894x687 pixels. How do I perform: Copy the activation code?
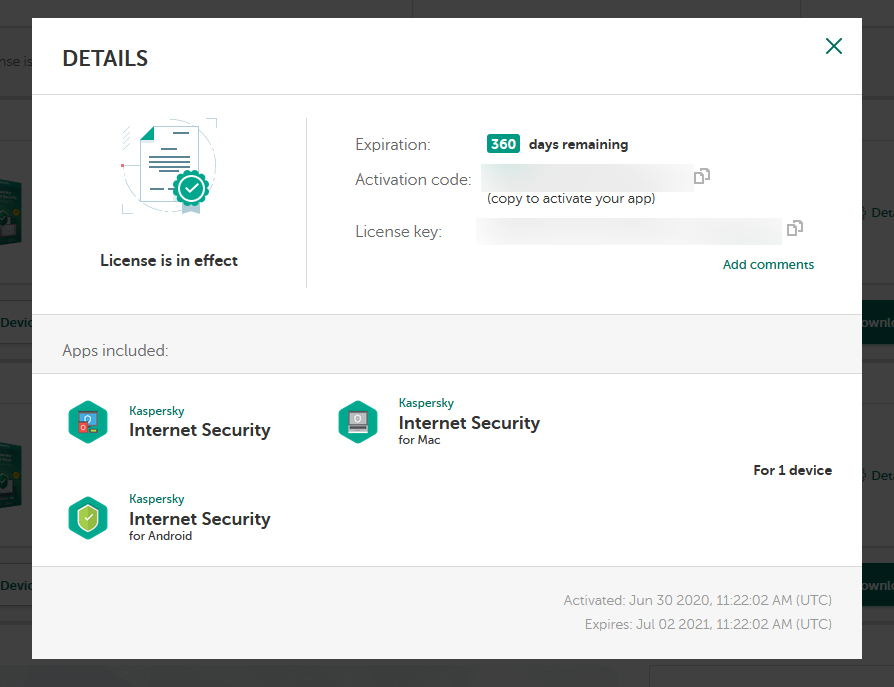tap(702, 176)
